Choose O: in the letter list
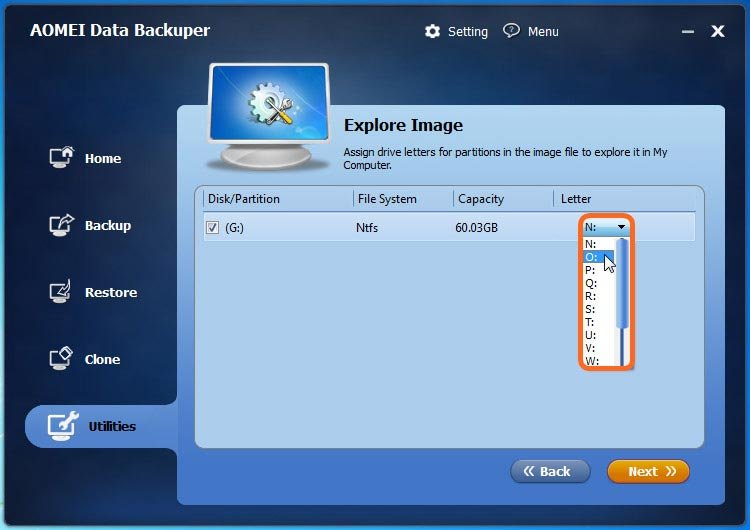 598,257
